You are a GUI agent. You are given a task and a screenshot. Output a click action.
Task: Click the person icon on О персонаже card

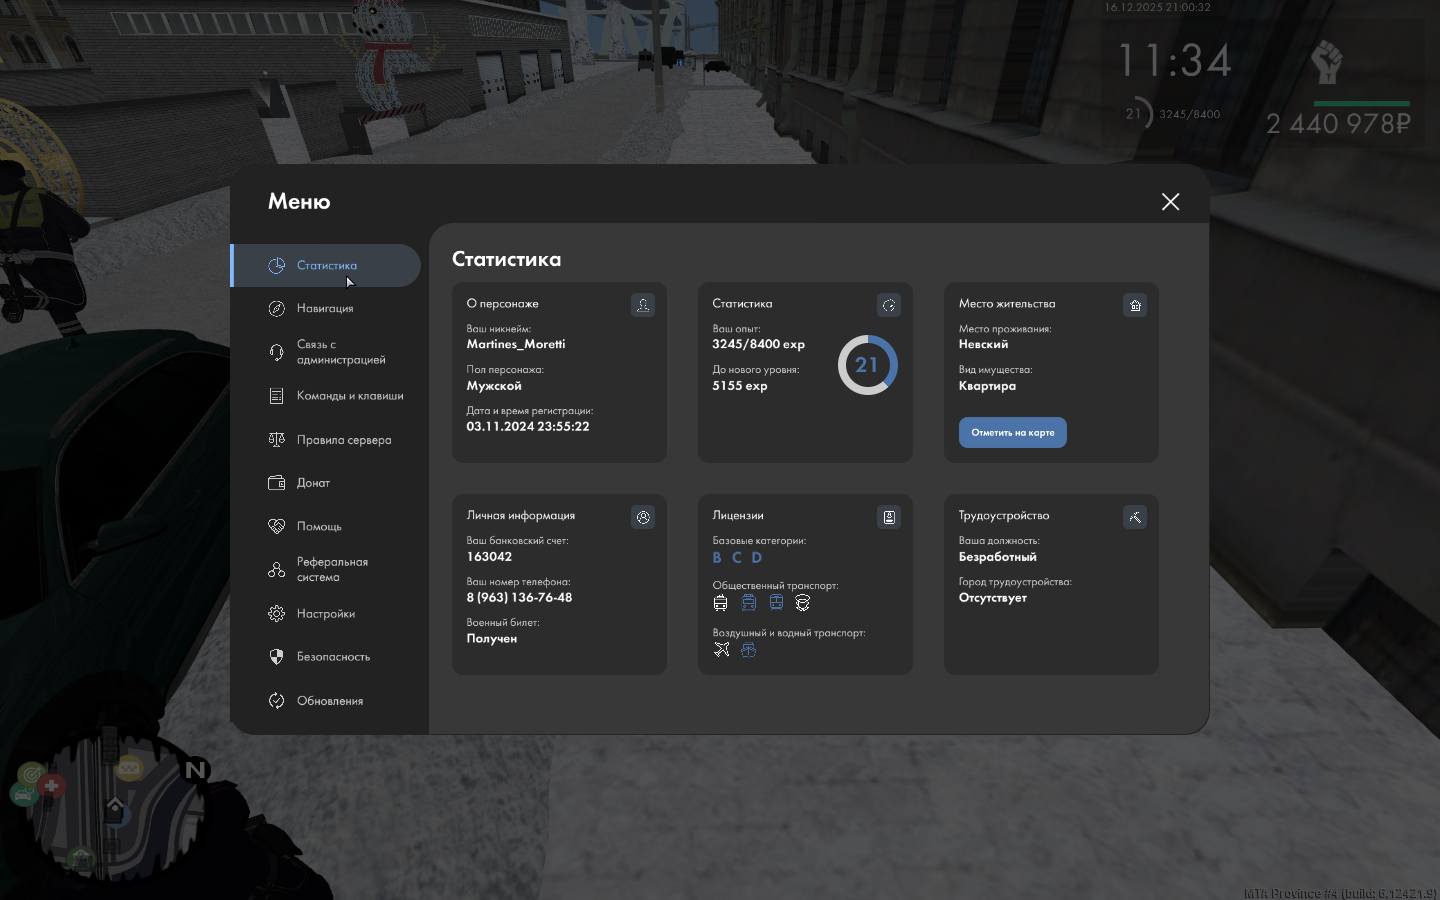click(x=643, y=305)
